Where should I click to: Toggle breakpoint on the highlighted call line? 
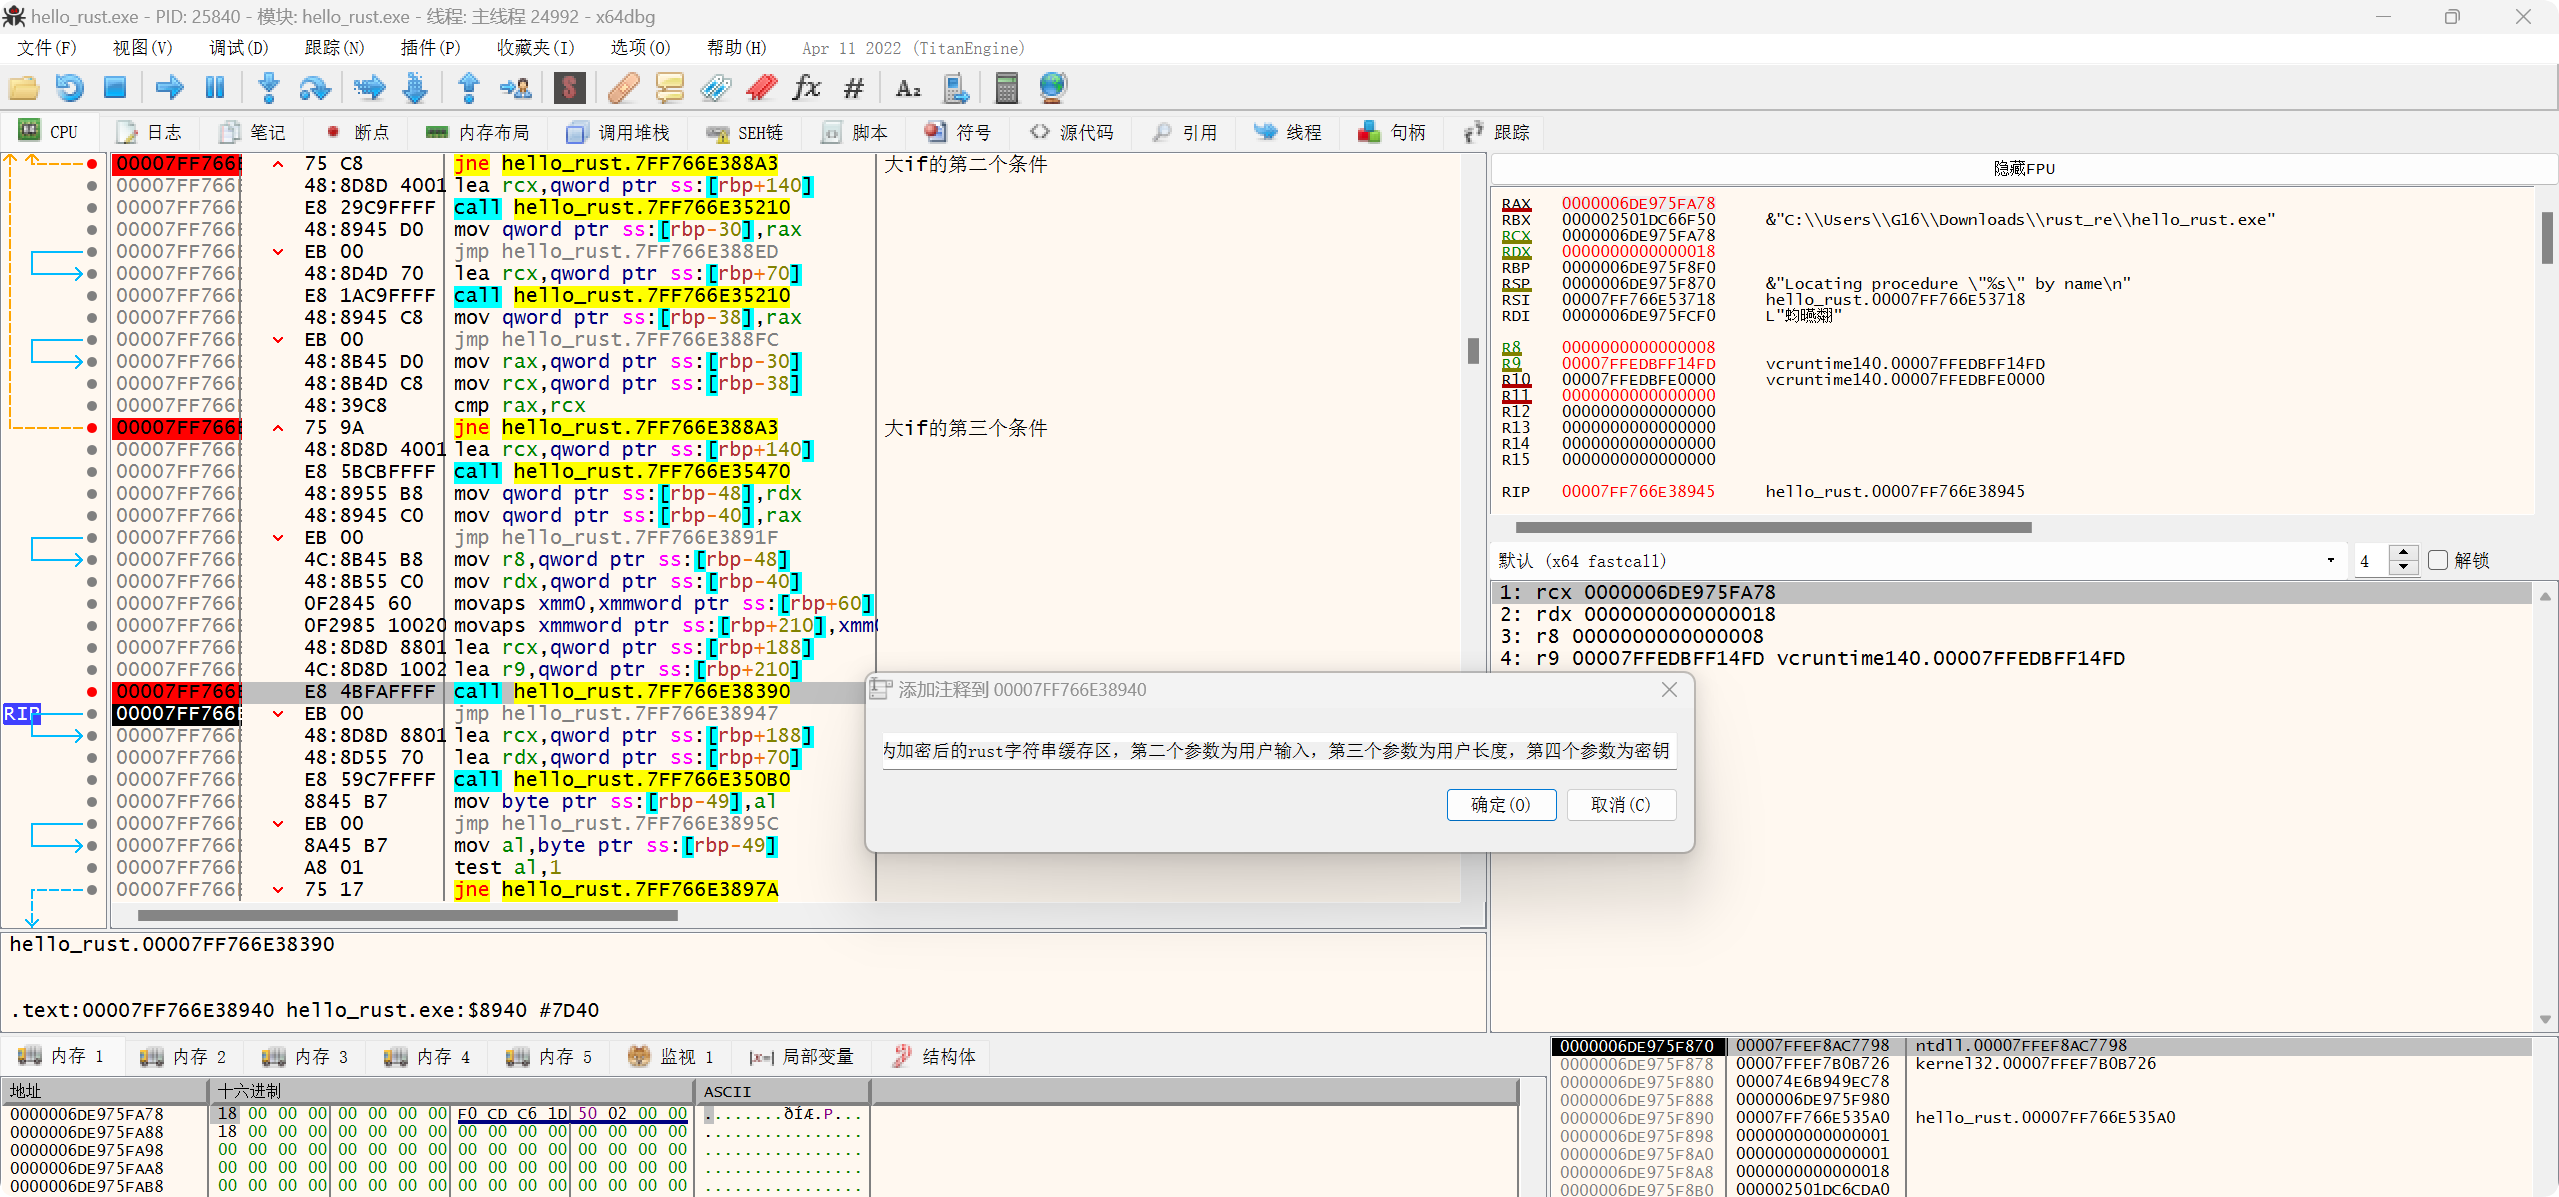pyautogui.click(x=92, y=691)
